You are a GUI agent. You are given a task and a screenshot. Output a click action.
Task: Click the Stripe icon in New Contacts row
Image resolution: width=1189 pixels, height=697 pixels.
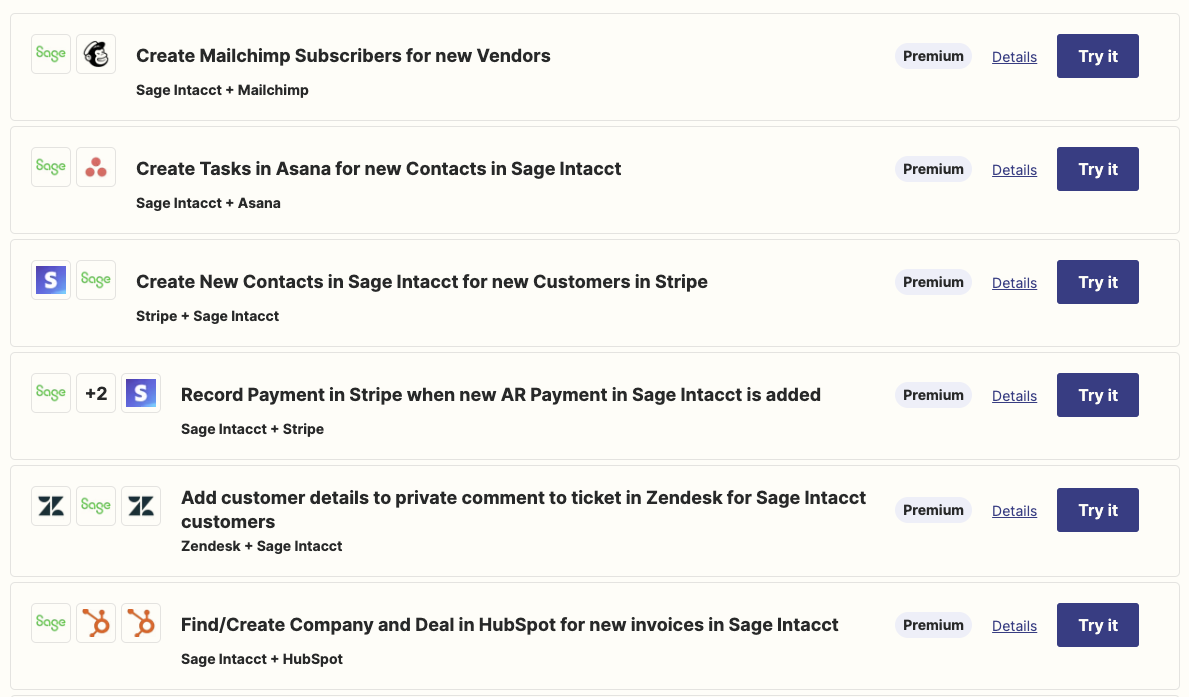[x=51, y=280]
